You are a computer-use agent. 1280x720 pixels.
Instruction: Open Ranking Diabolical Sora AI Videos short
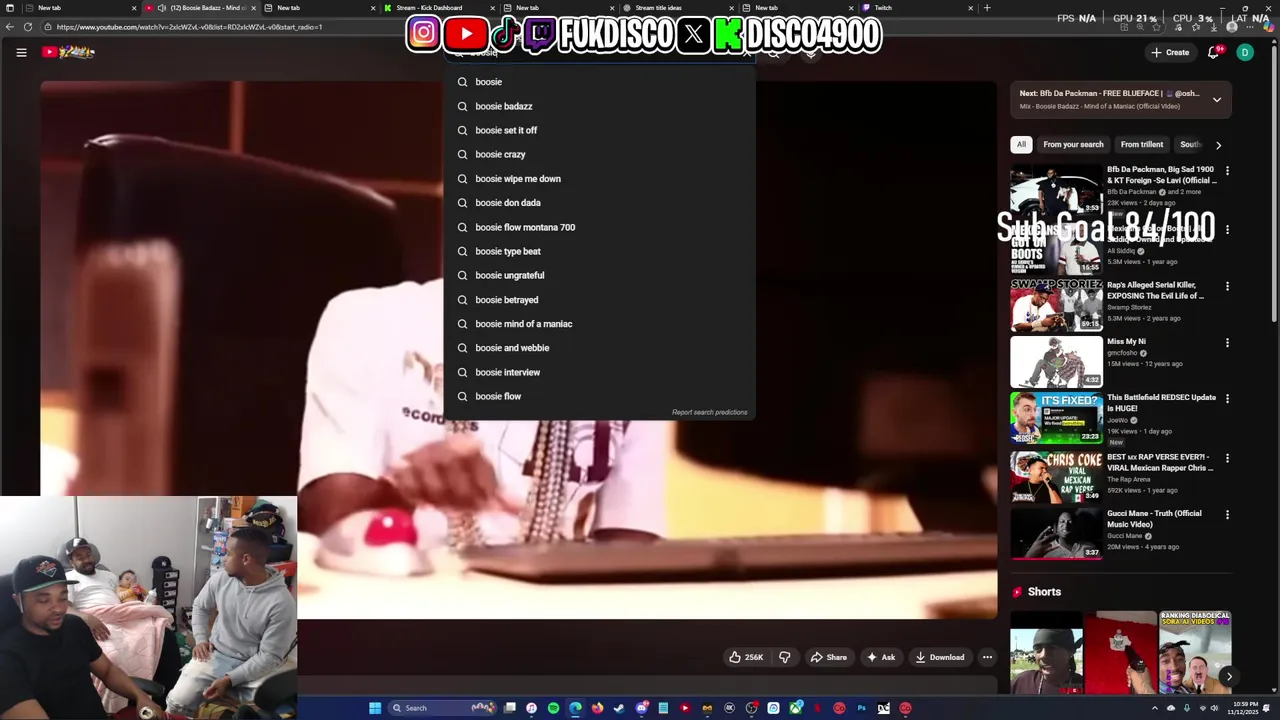tap(1195, 652)
